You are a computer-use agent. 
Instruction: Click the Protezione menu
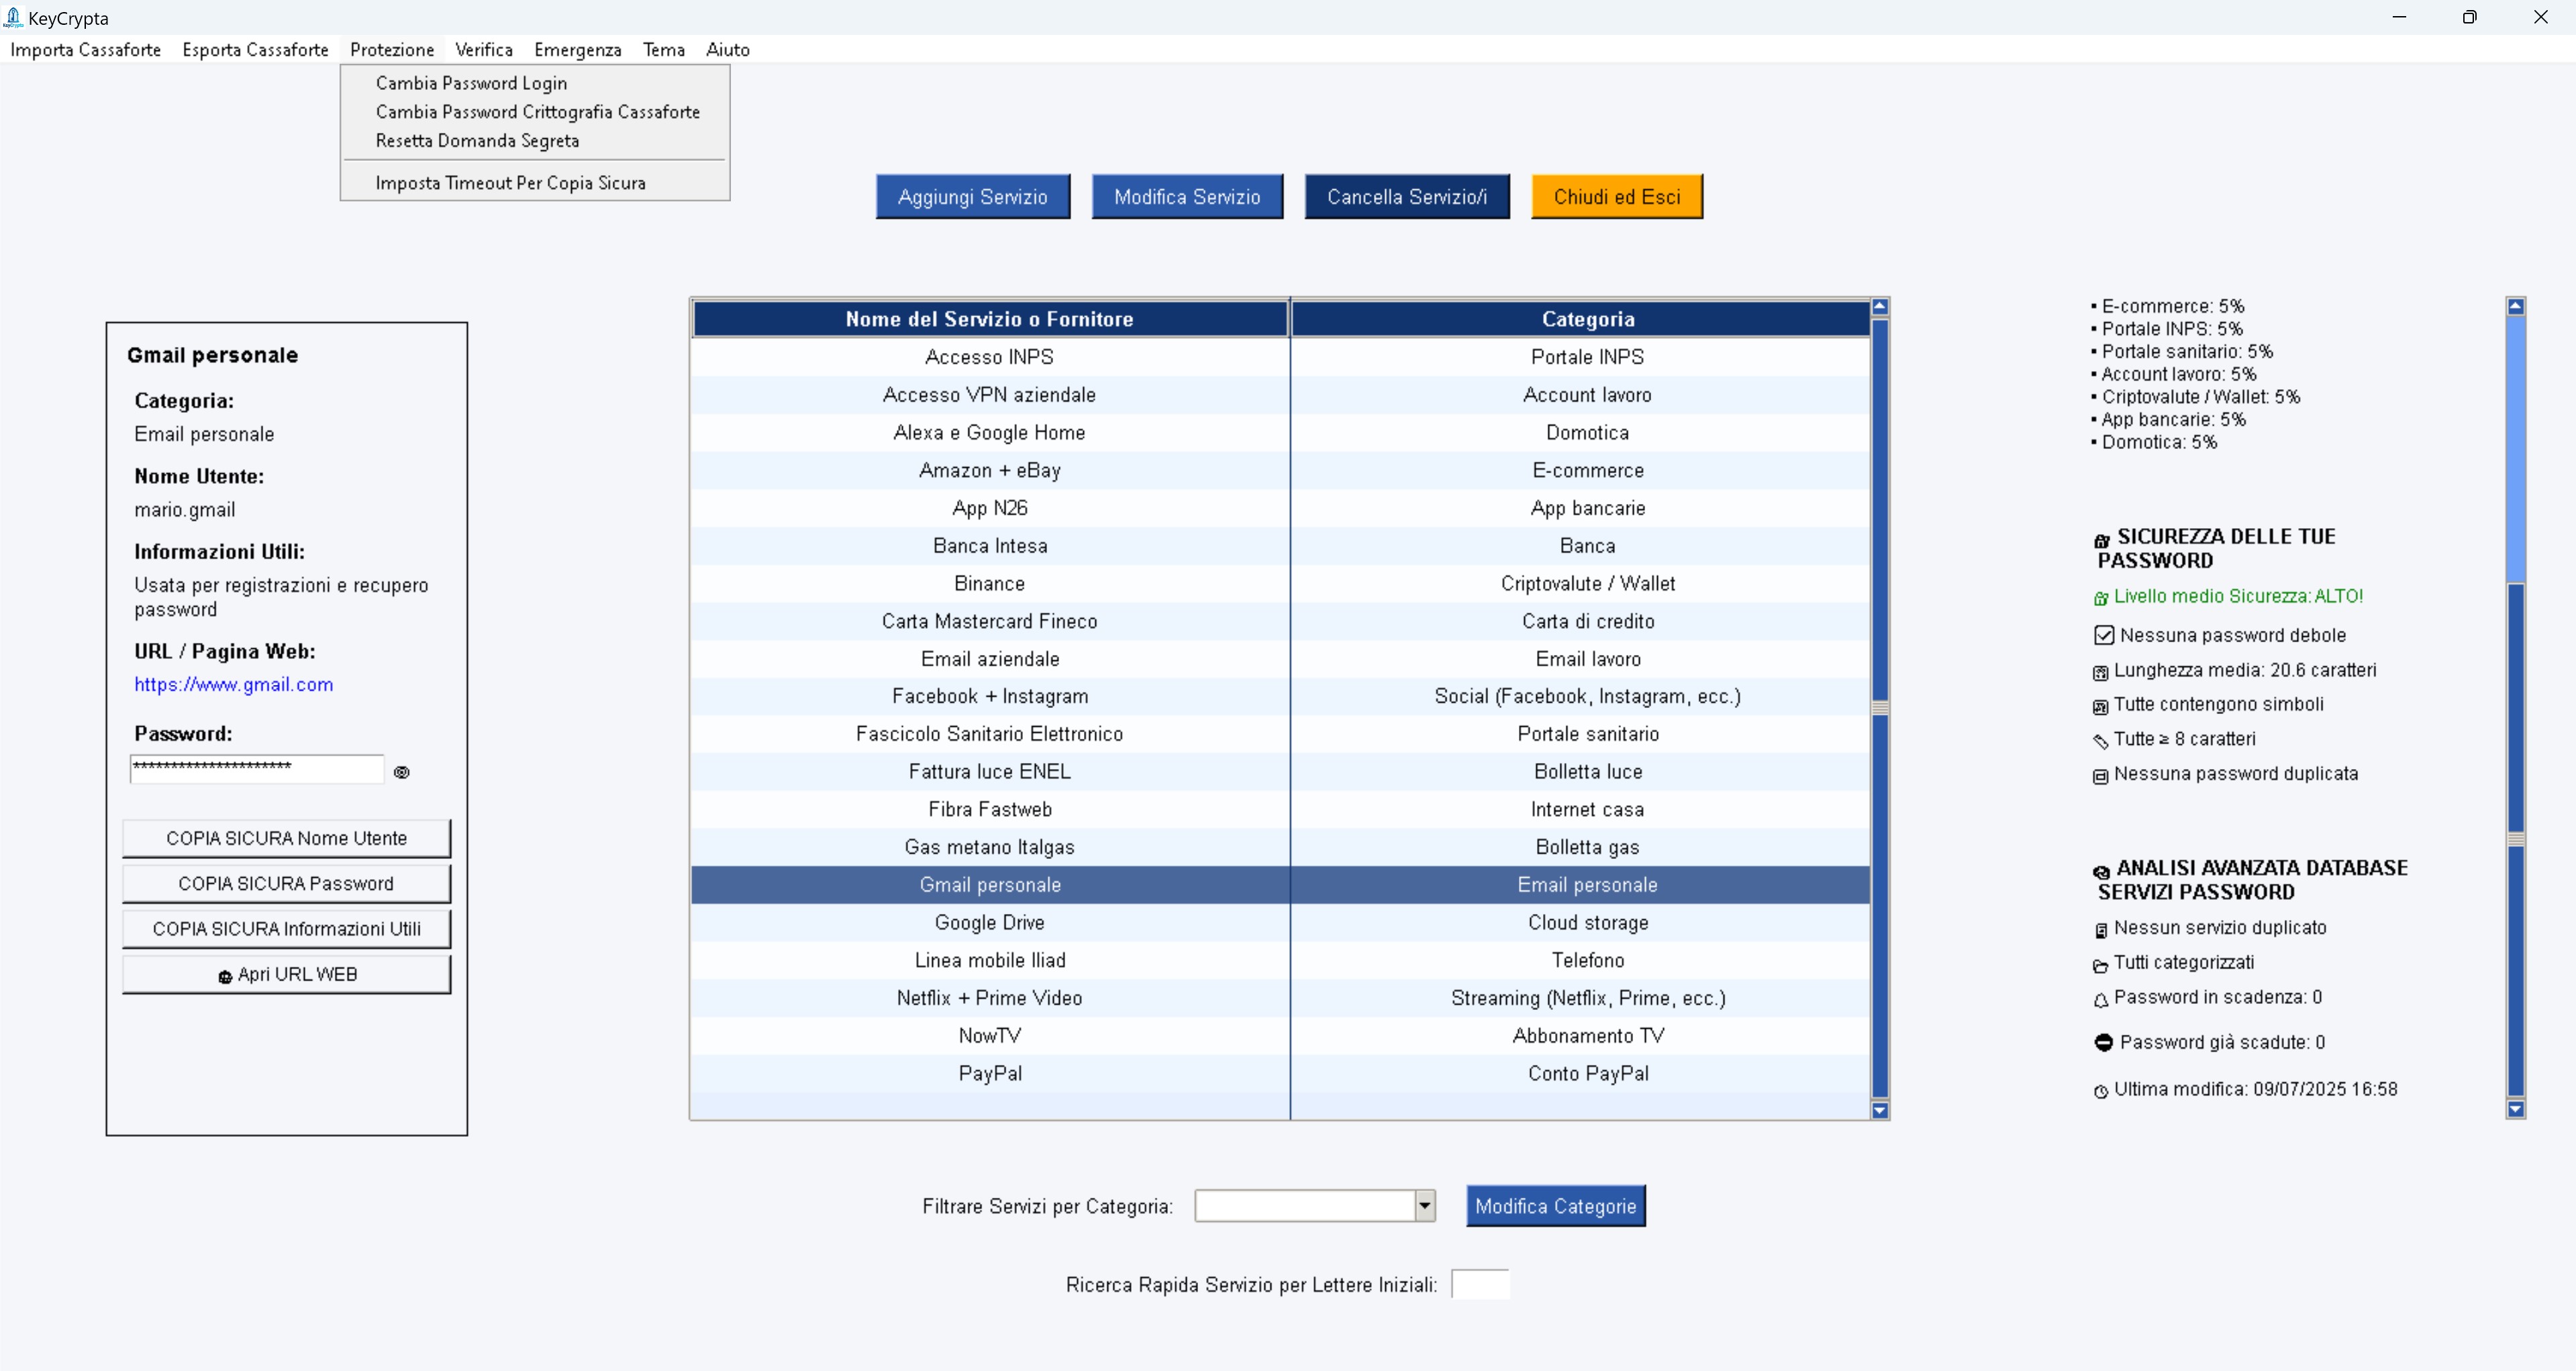[392, 49]
